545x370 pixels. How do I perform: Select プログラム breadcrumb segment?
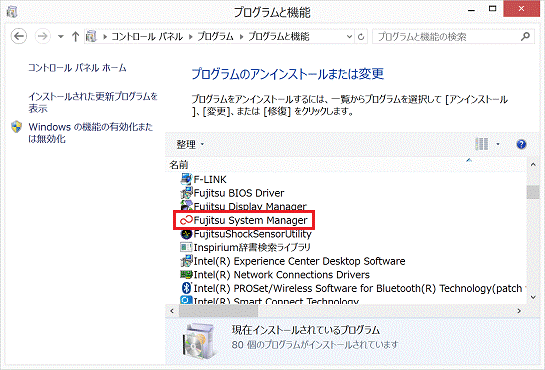(x=215, y=36)
